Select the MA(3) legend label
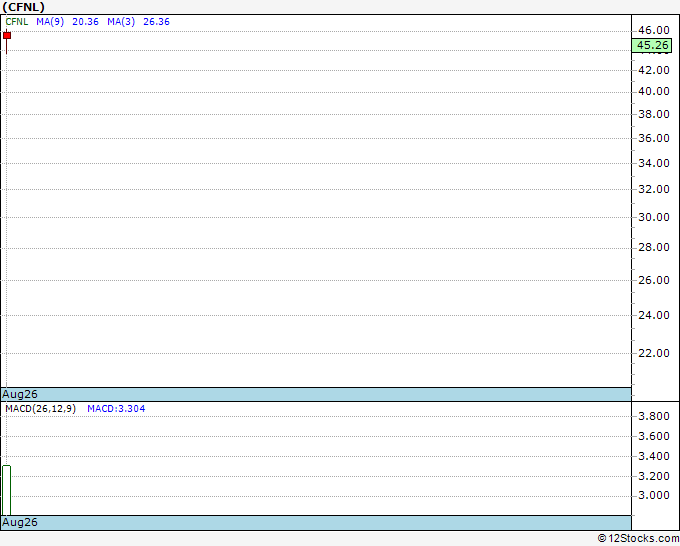 pos(121,22)
